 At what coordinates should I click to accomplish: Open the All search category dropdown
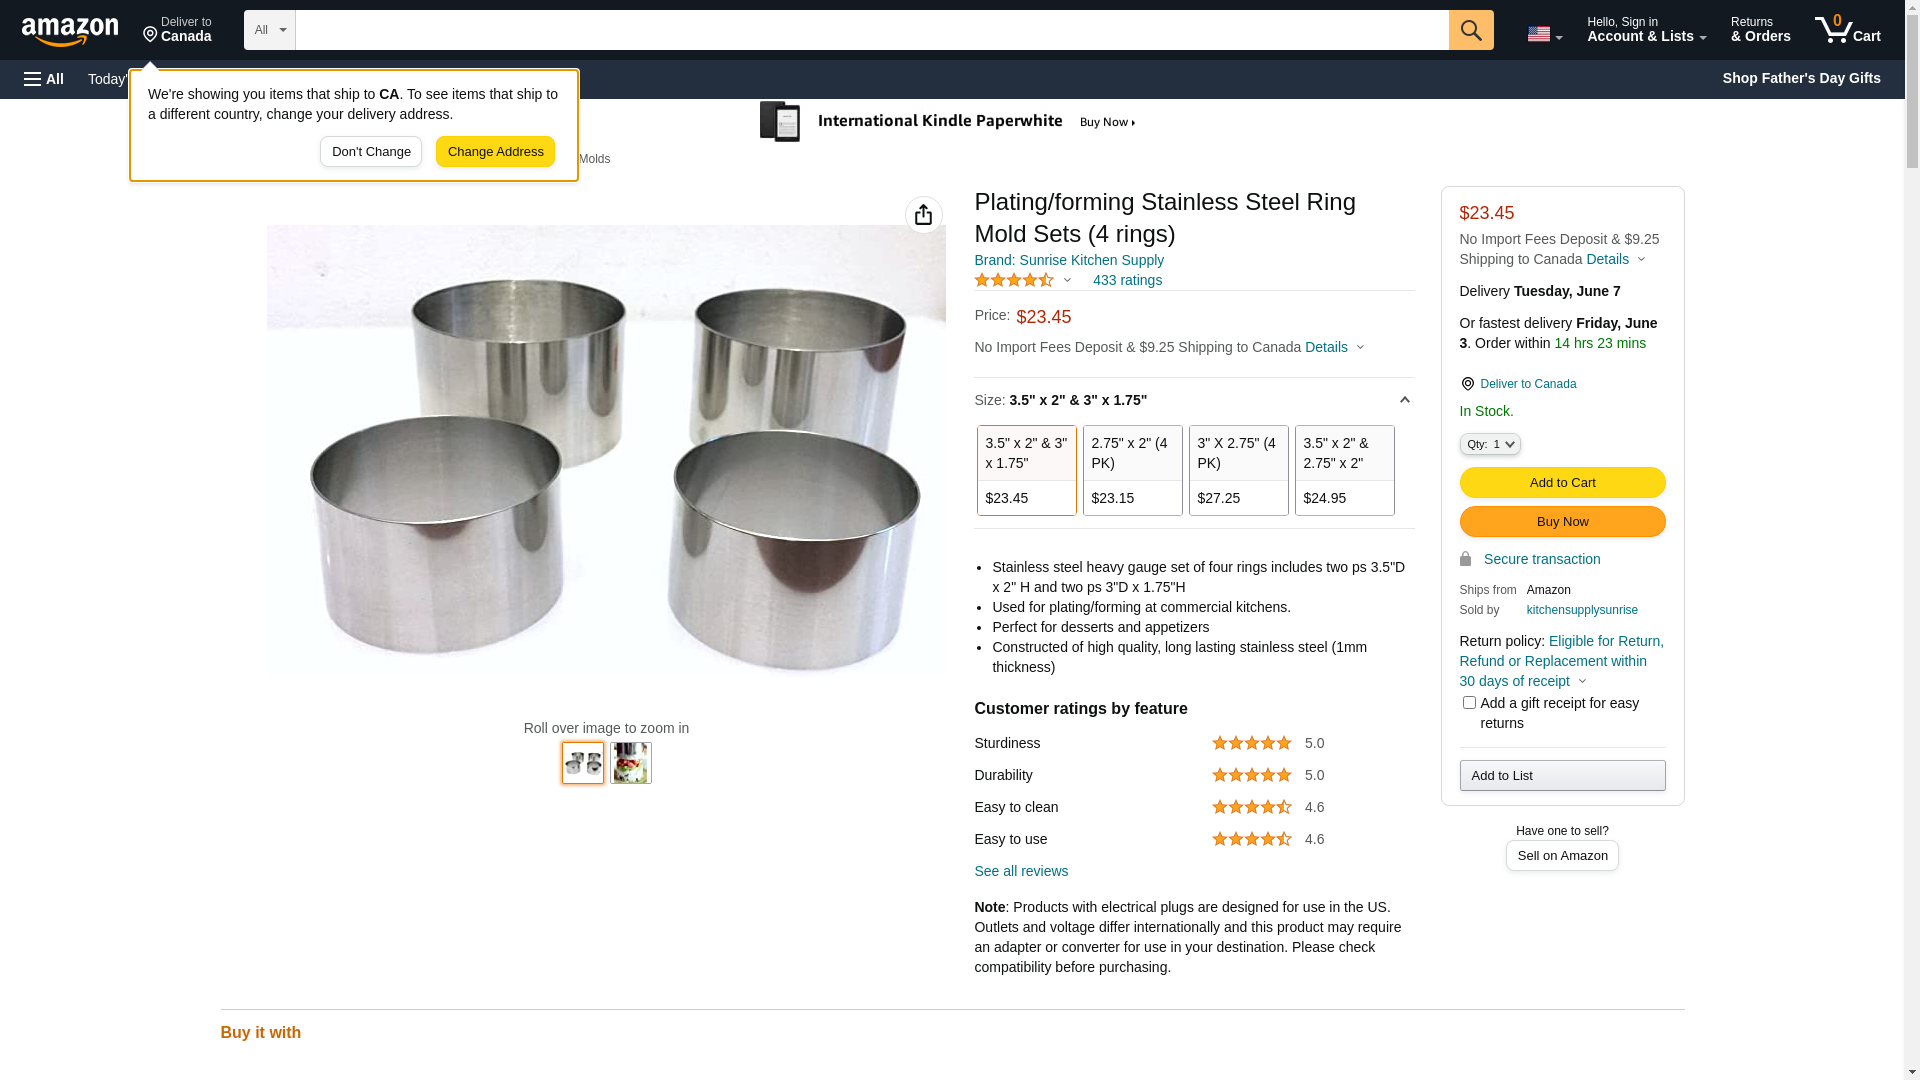point(270,30)
